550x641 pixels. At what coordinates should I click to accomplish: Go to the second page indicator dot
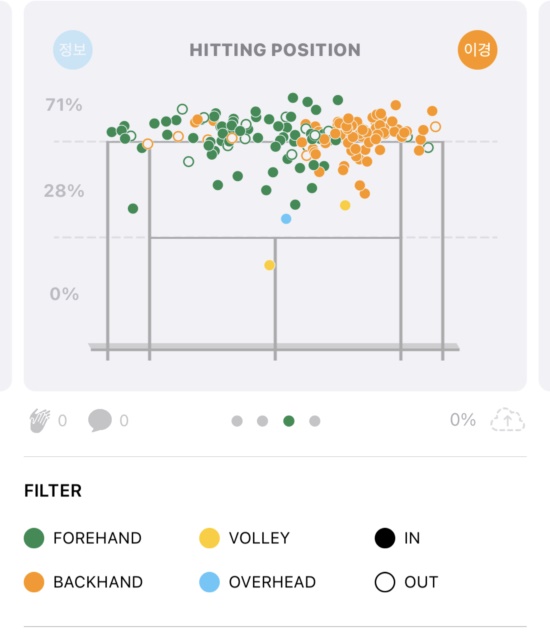[263, 421]
